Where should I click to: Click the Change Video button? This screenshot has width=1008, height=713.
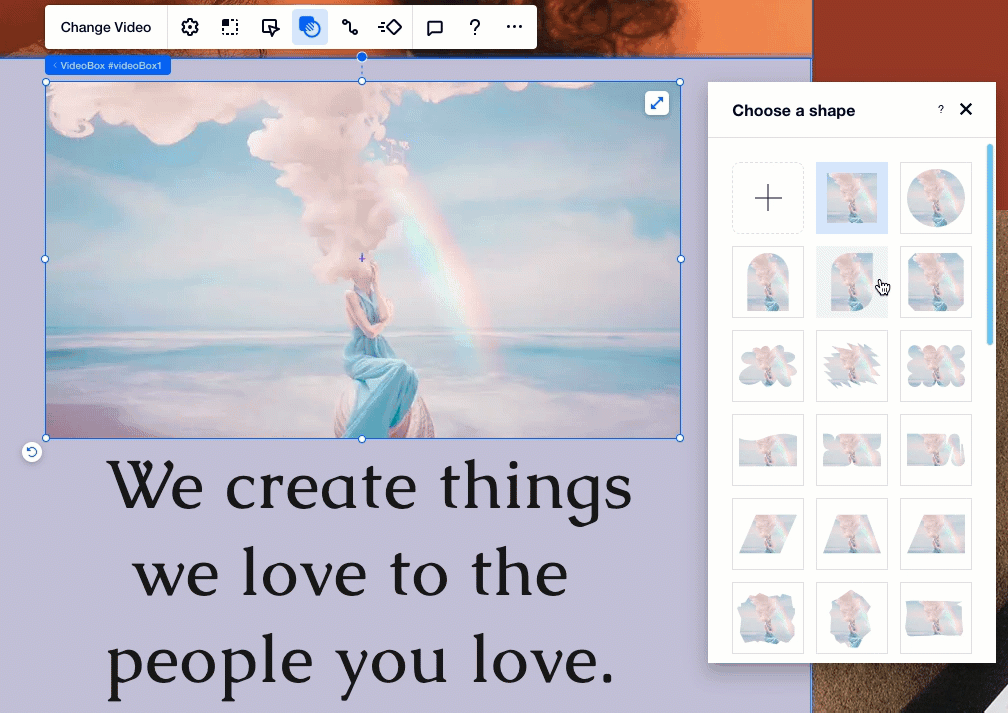(106, 27)
